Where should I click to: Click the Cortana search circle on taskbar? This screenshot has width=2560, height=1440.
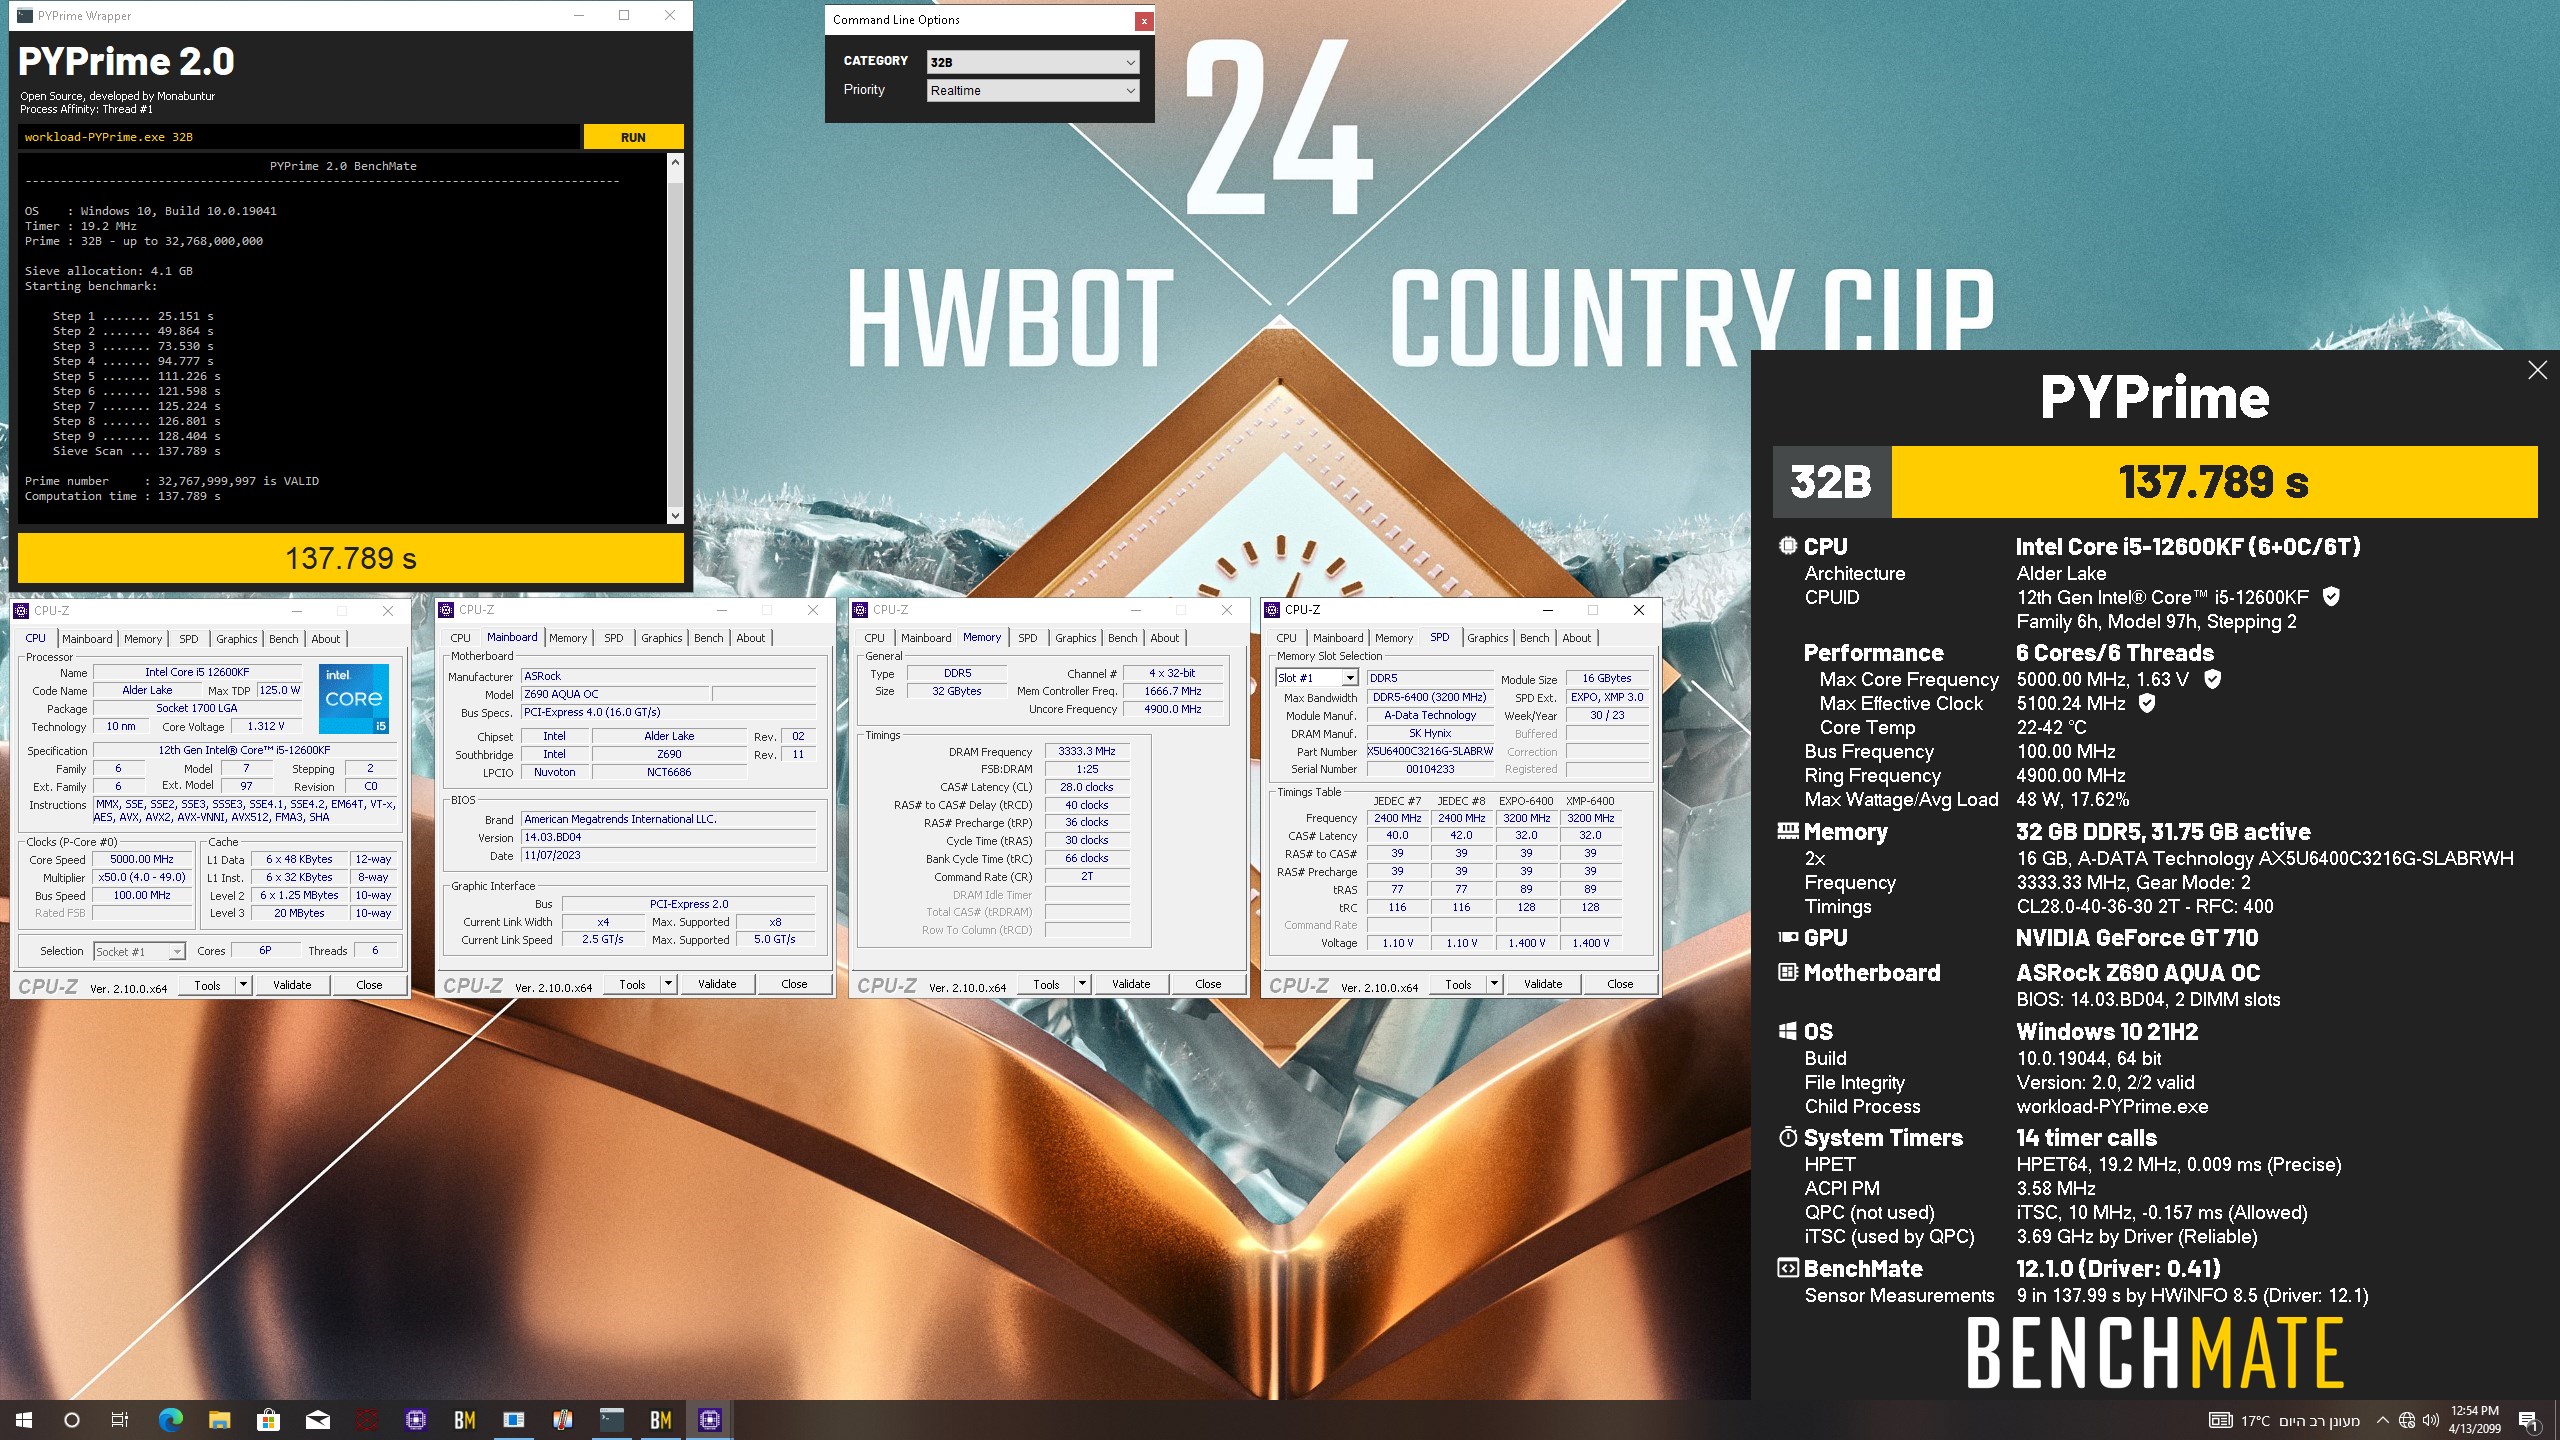click(x=72, y=1420)
